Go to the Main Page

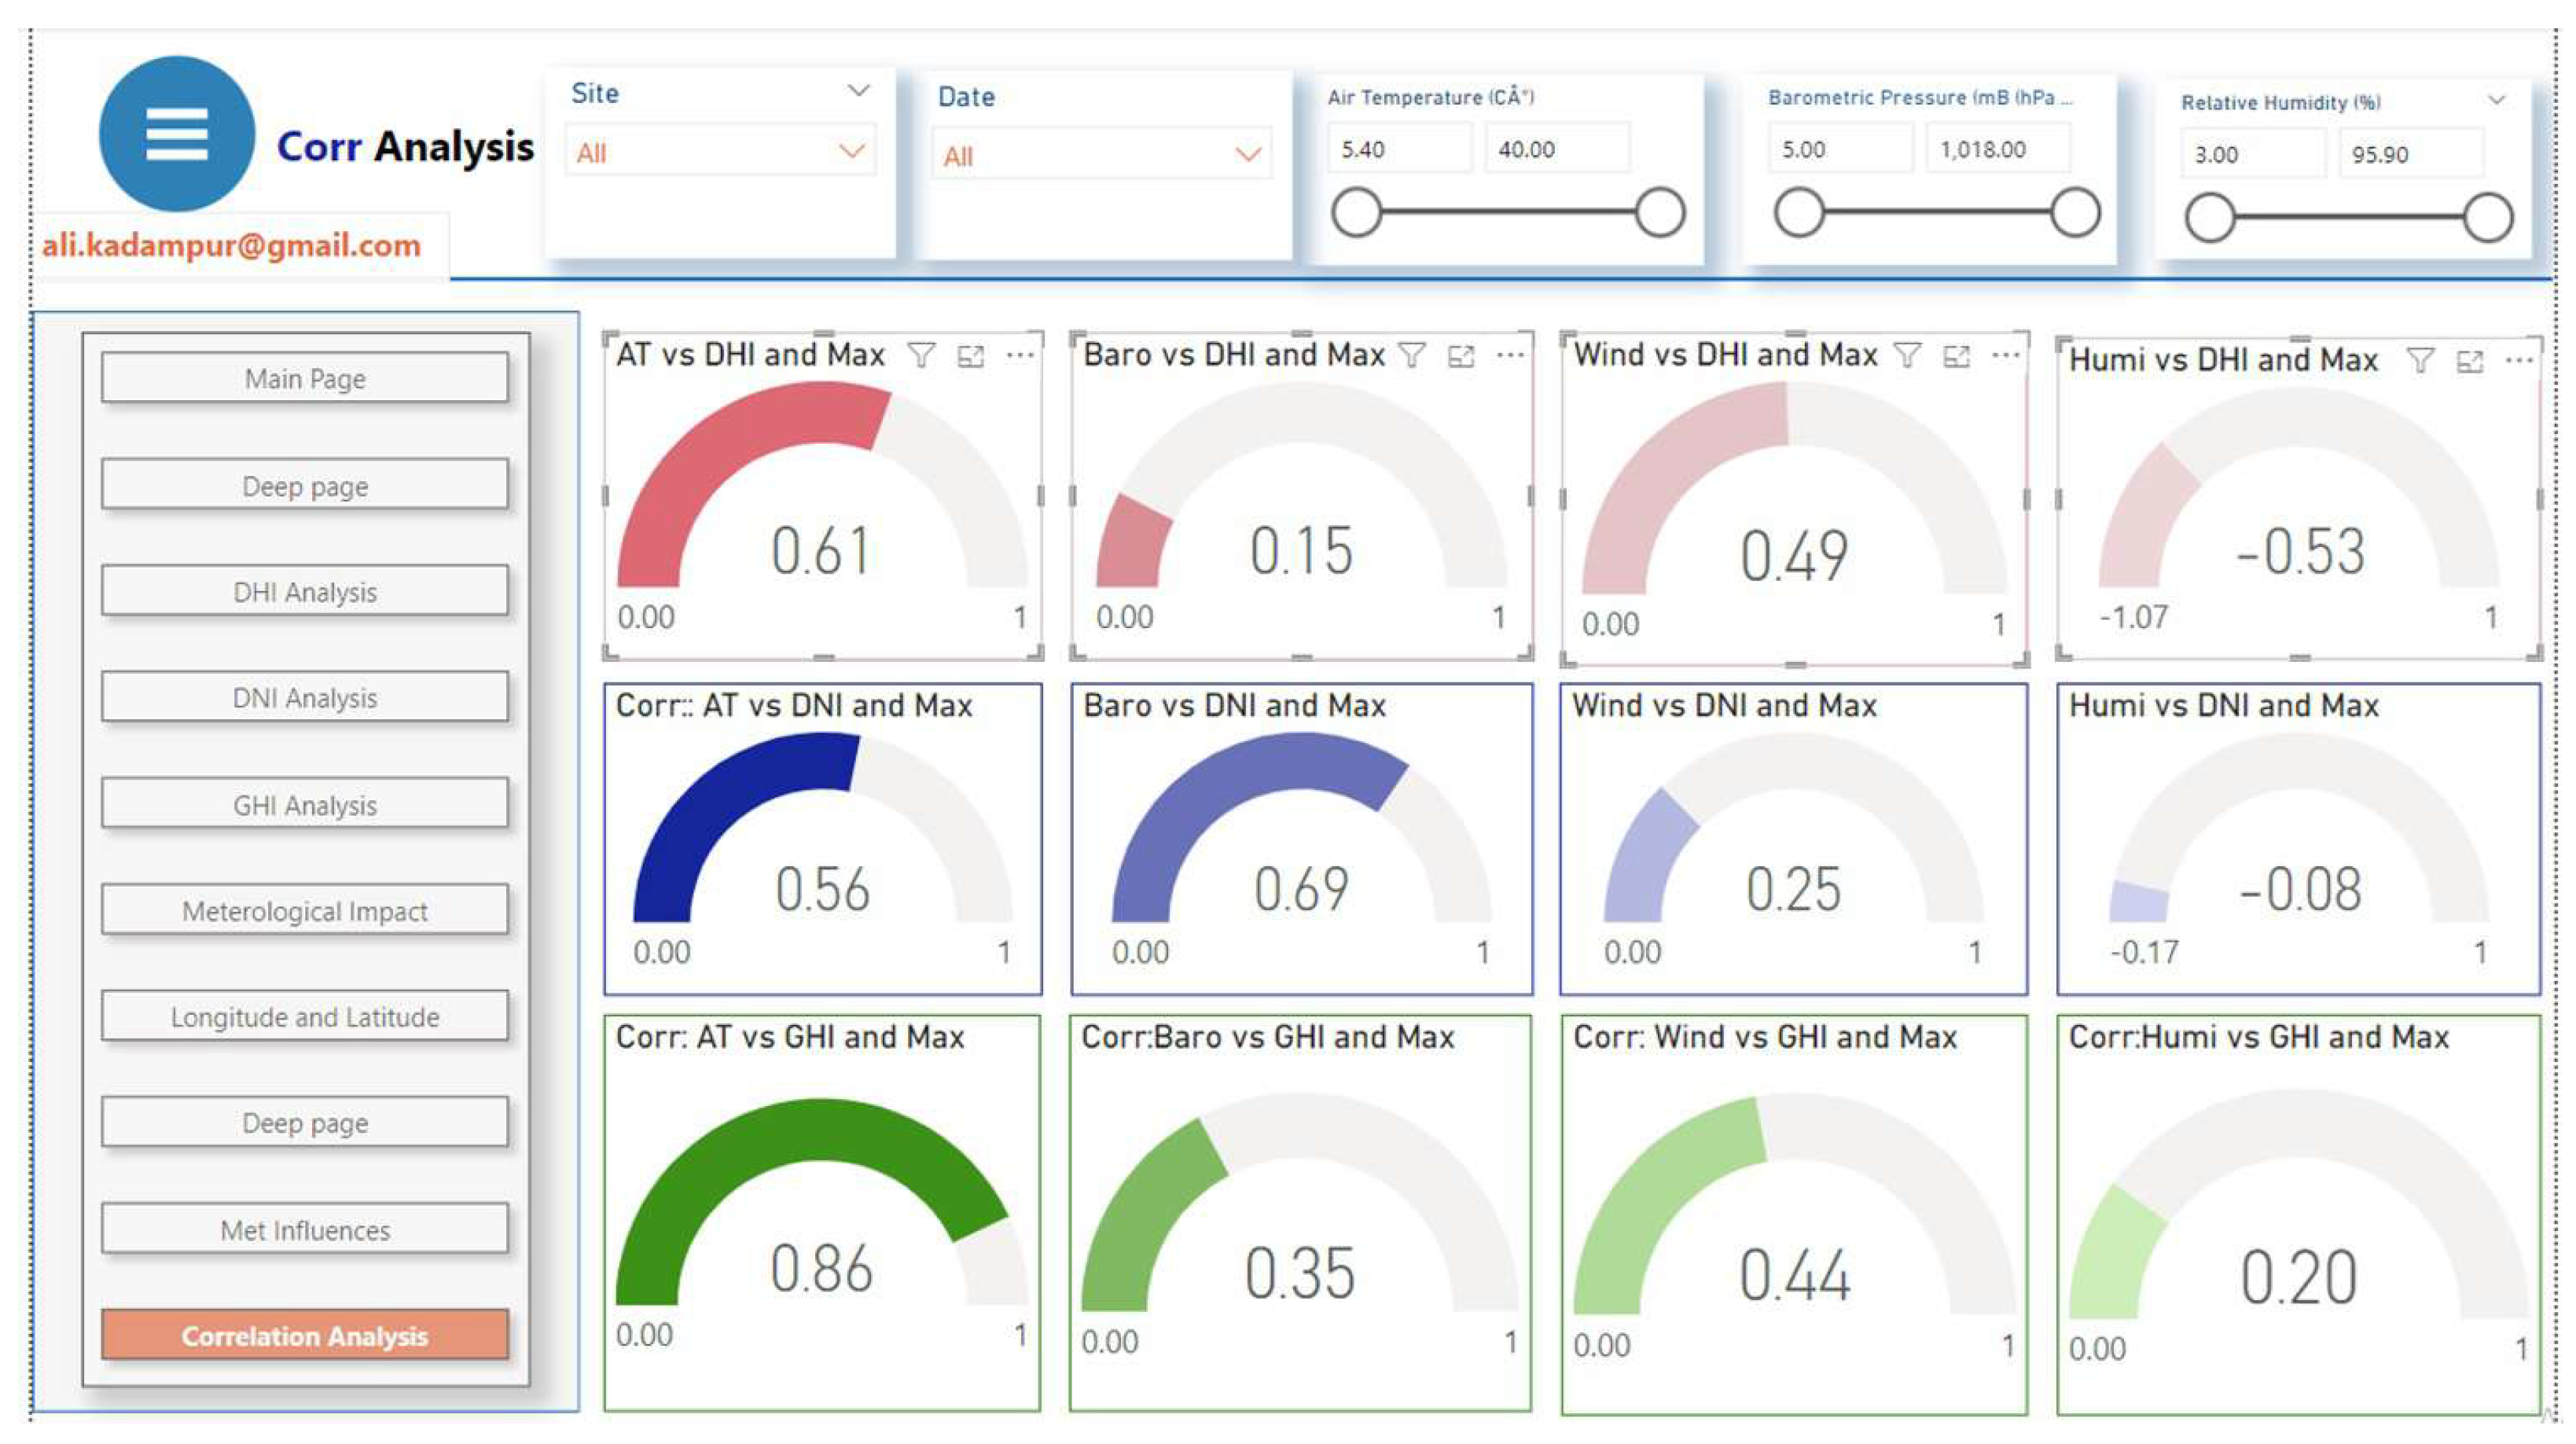(x=305, y=378)
